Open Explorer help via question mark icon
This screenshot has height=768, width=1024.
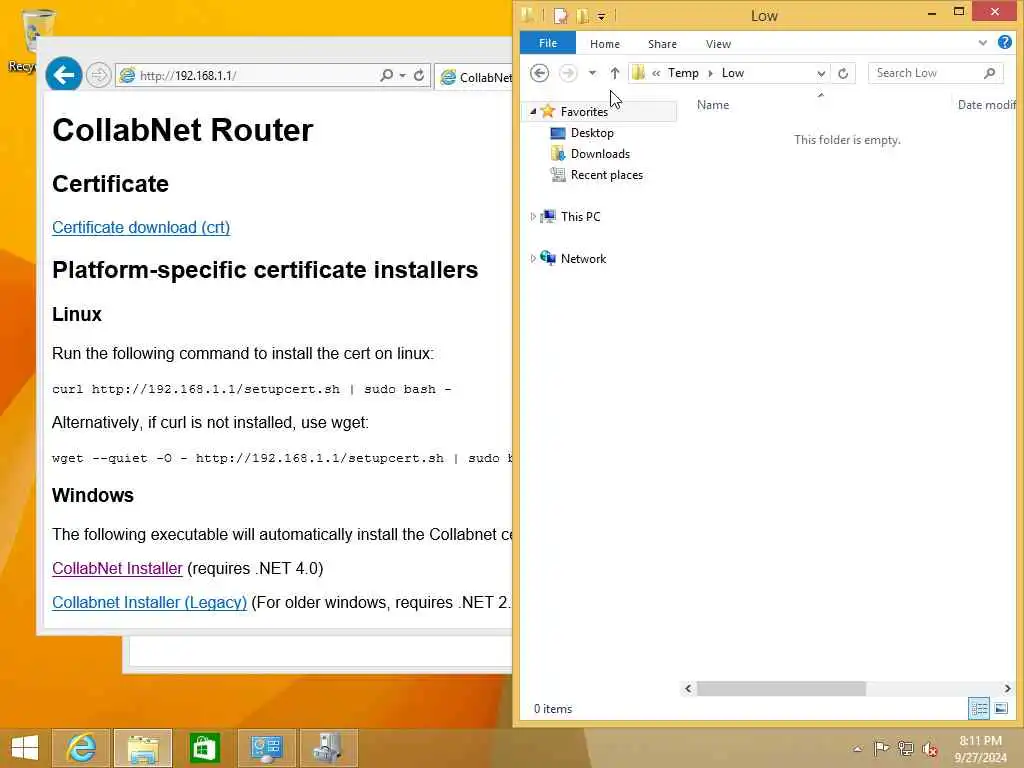(x=1004, y=42)
